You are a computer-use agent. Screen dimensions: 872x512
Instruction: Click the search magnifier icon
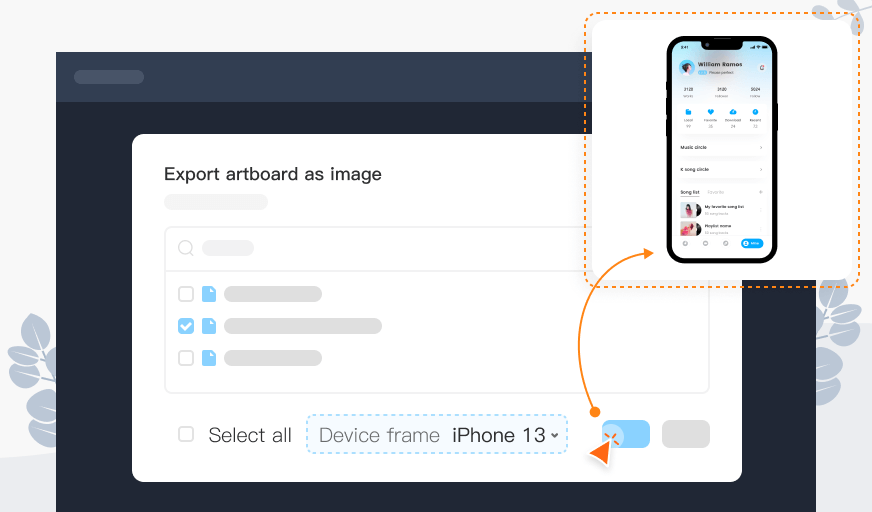click(x=186, y=248)
